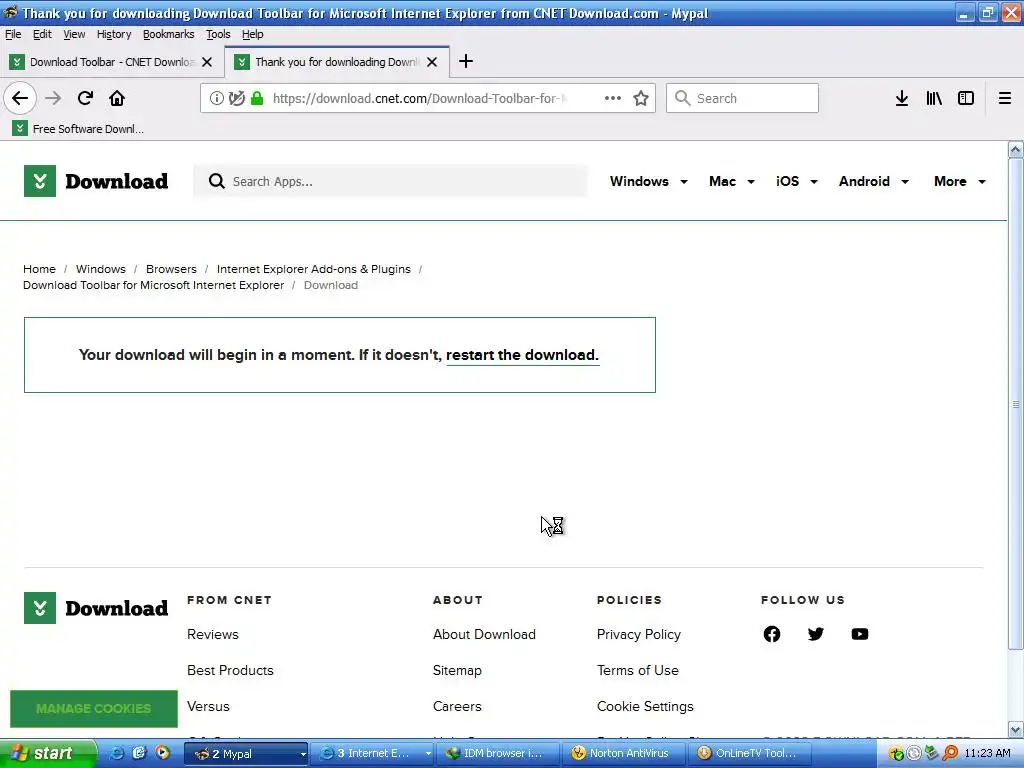Click the browser Search box
Viewport: 1024px width, 768px height.
coord(743,98)
